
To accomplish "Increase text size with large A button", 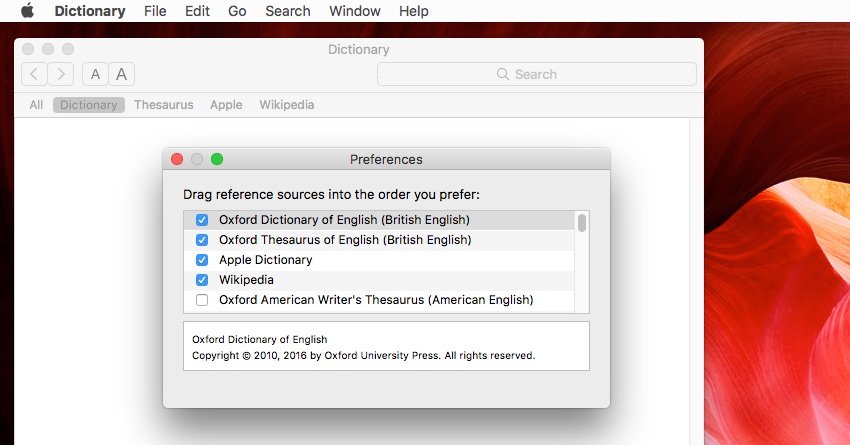I will 121,74.
